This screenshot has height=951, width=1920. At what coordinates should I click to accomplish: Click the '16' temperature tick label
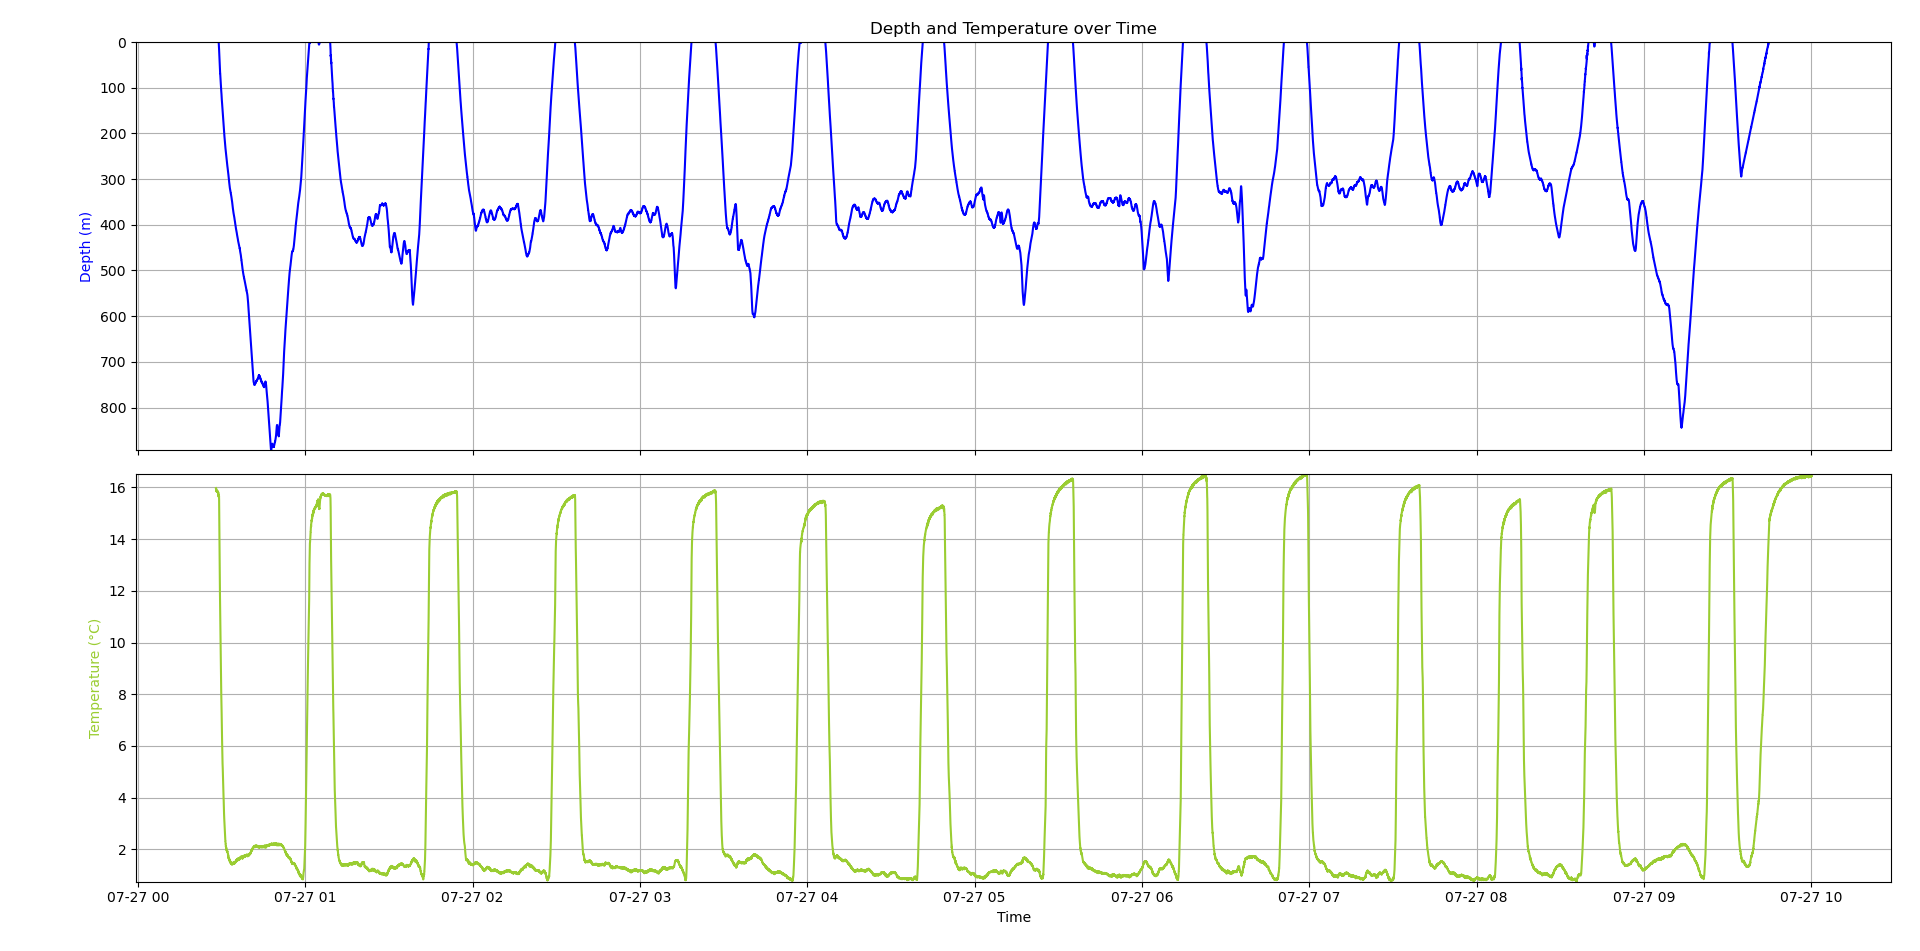click(x=120, y=487)
